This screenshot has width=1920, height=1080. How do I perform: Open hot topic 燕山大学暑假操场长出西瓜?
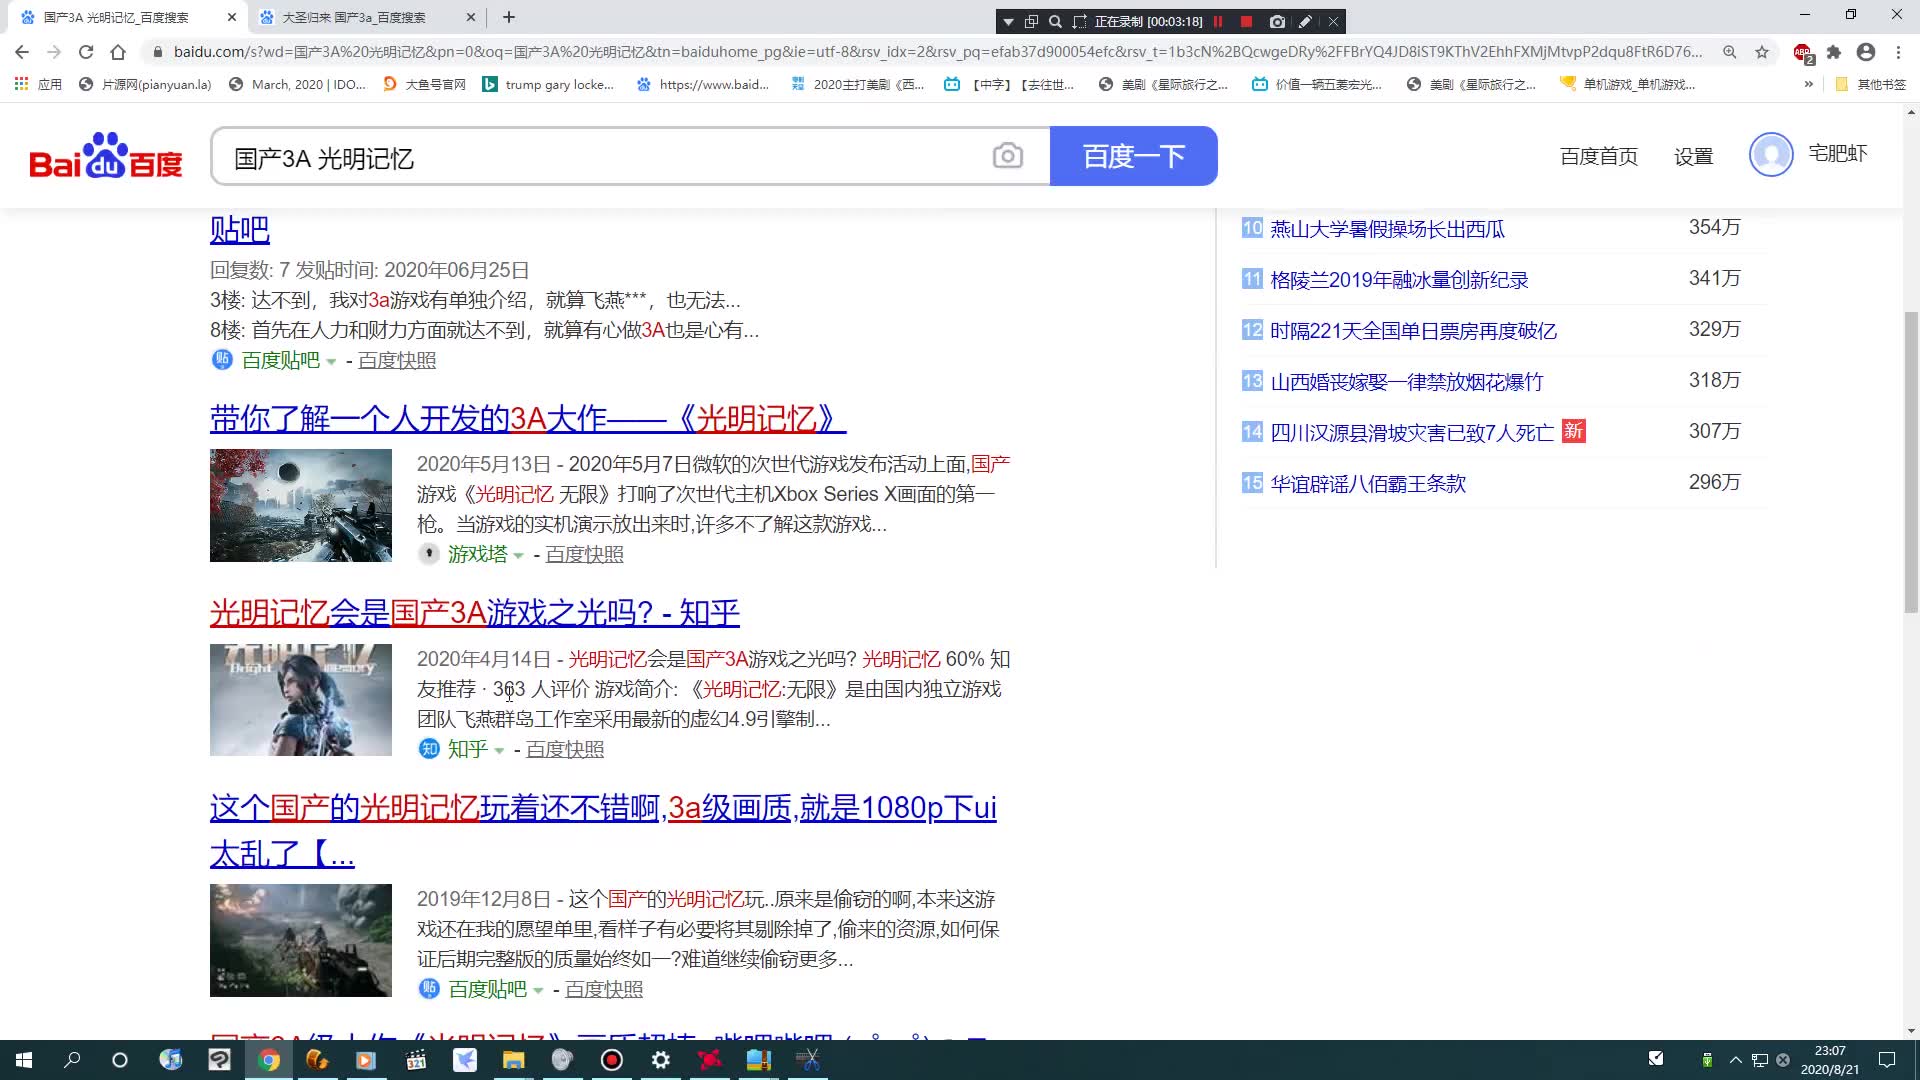point(1387,229)
